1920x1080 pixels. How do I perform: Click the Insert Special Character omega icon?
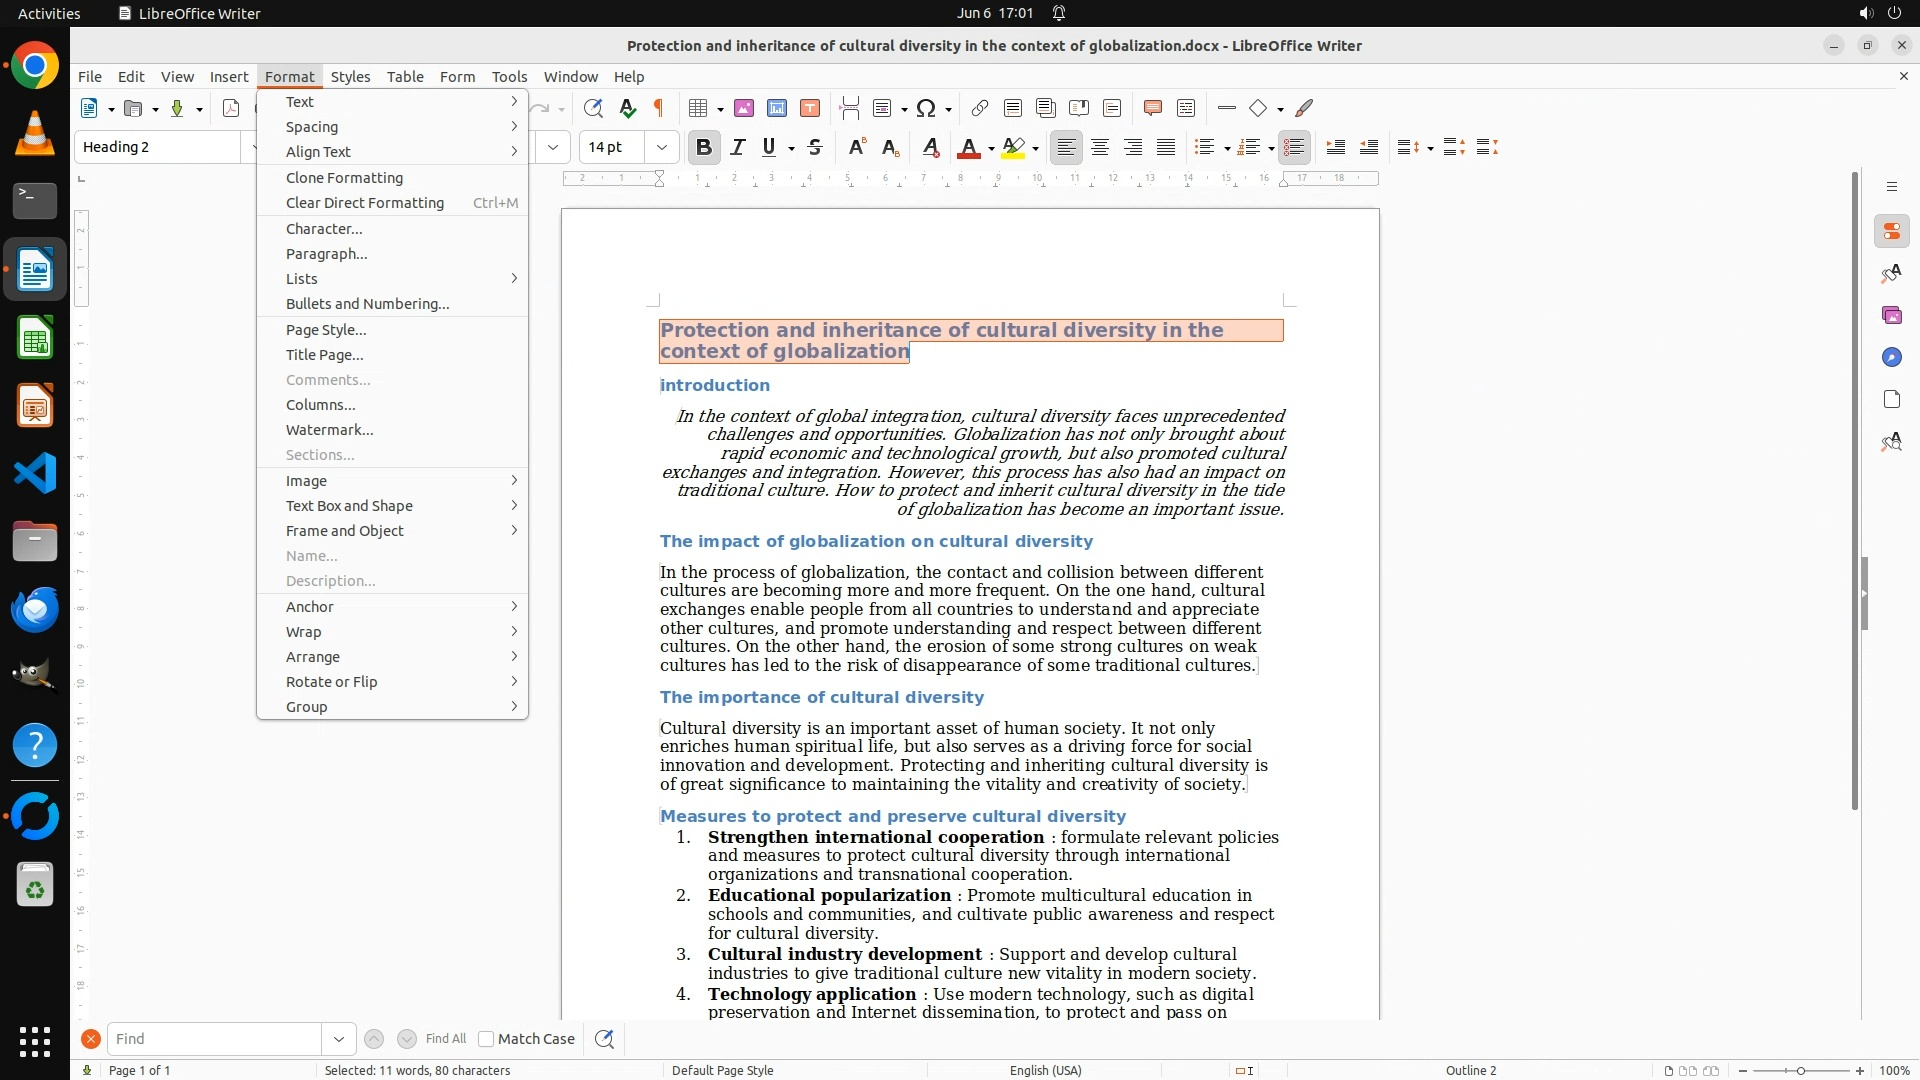pos(926,108)
